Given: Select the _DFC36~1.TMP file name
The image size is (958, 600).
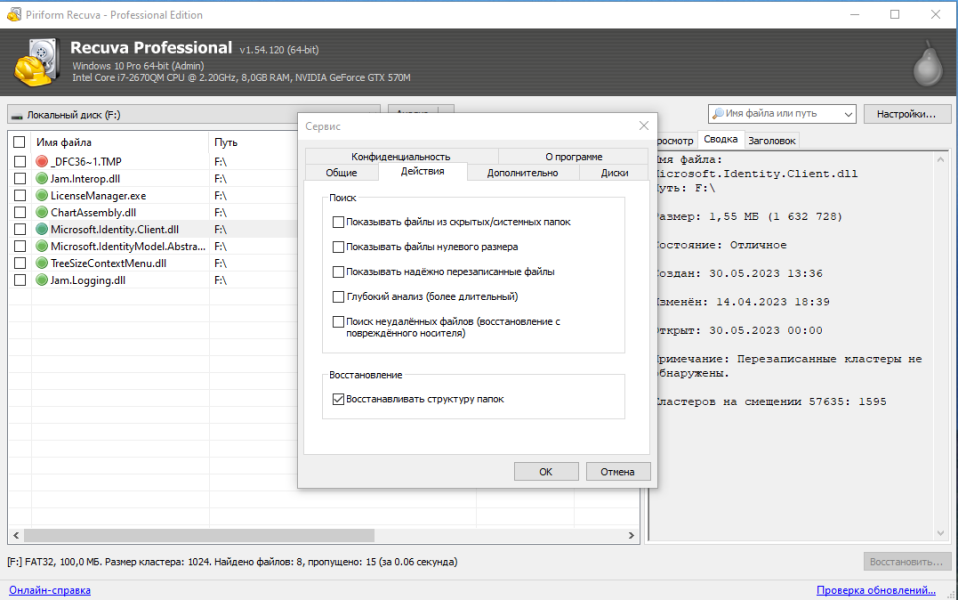Looking at the screenshot, I should pos(86,162).
